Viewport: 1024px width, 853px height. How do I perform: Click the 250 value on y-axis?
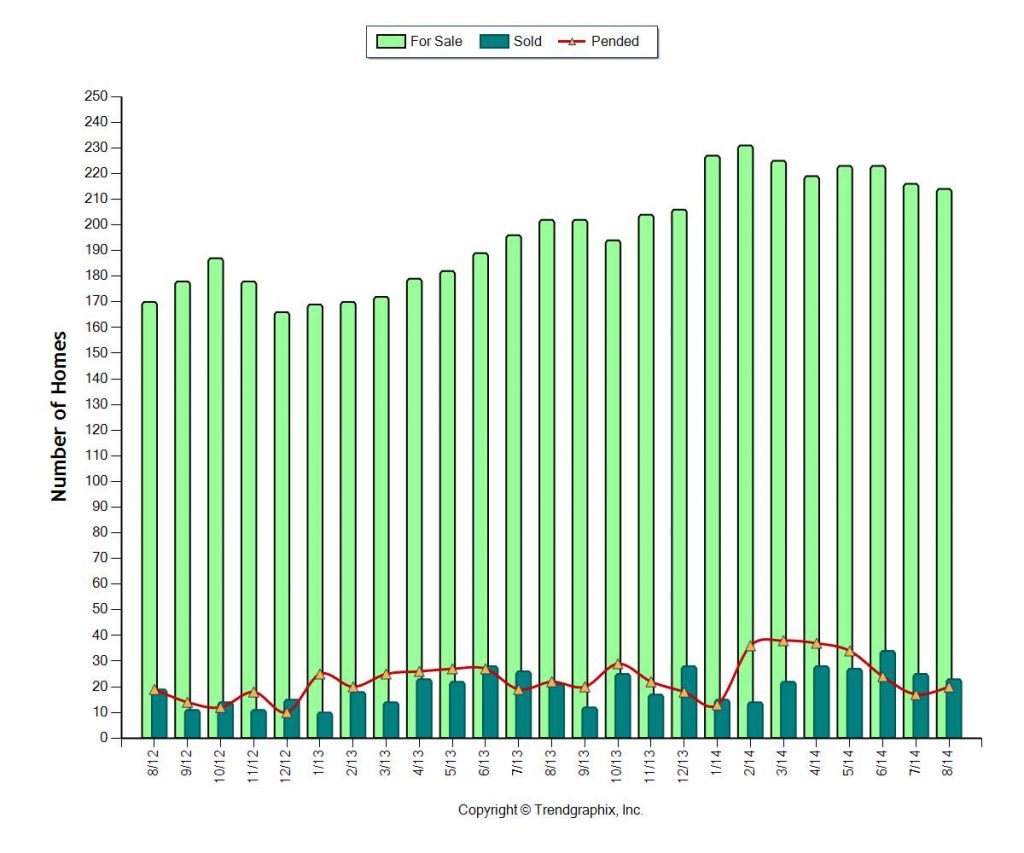coord(95,97)
